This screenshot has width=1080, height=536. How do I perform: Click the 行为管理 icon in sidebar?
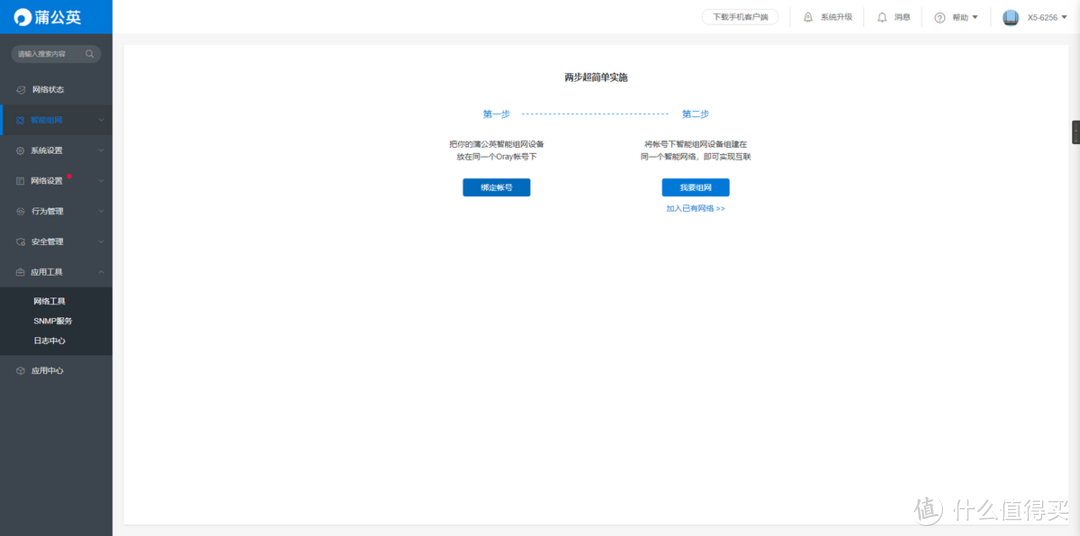(x=20, y=211)
